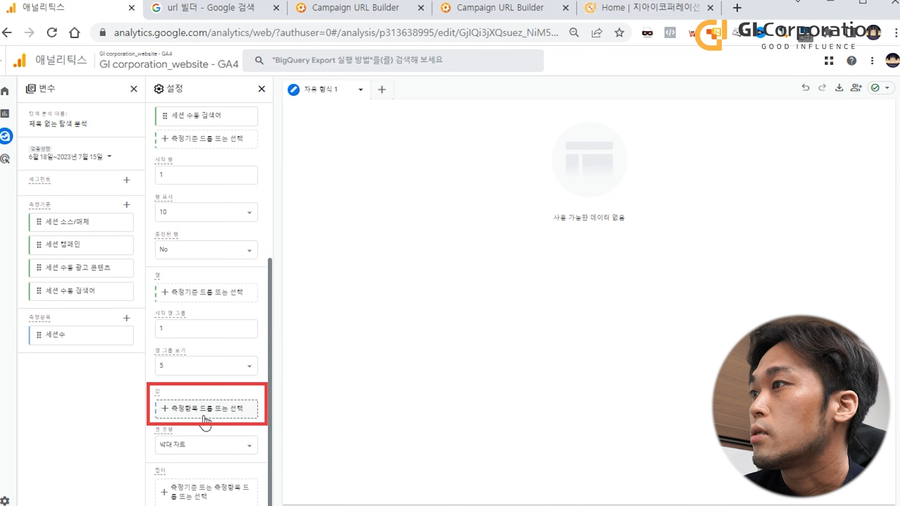Viewport: 900px width, 506px height.
Task: Click the Analytics logo in the header
Action: pyautogui.click(x=20, y=60)
